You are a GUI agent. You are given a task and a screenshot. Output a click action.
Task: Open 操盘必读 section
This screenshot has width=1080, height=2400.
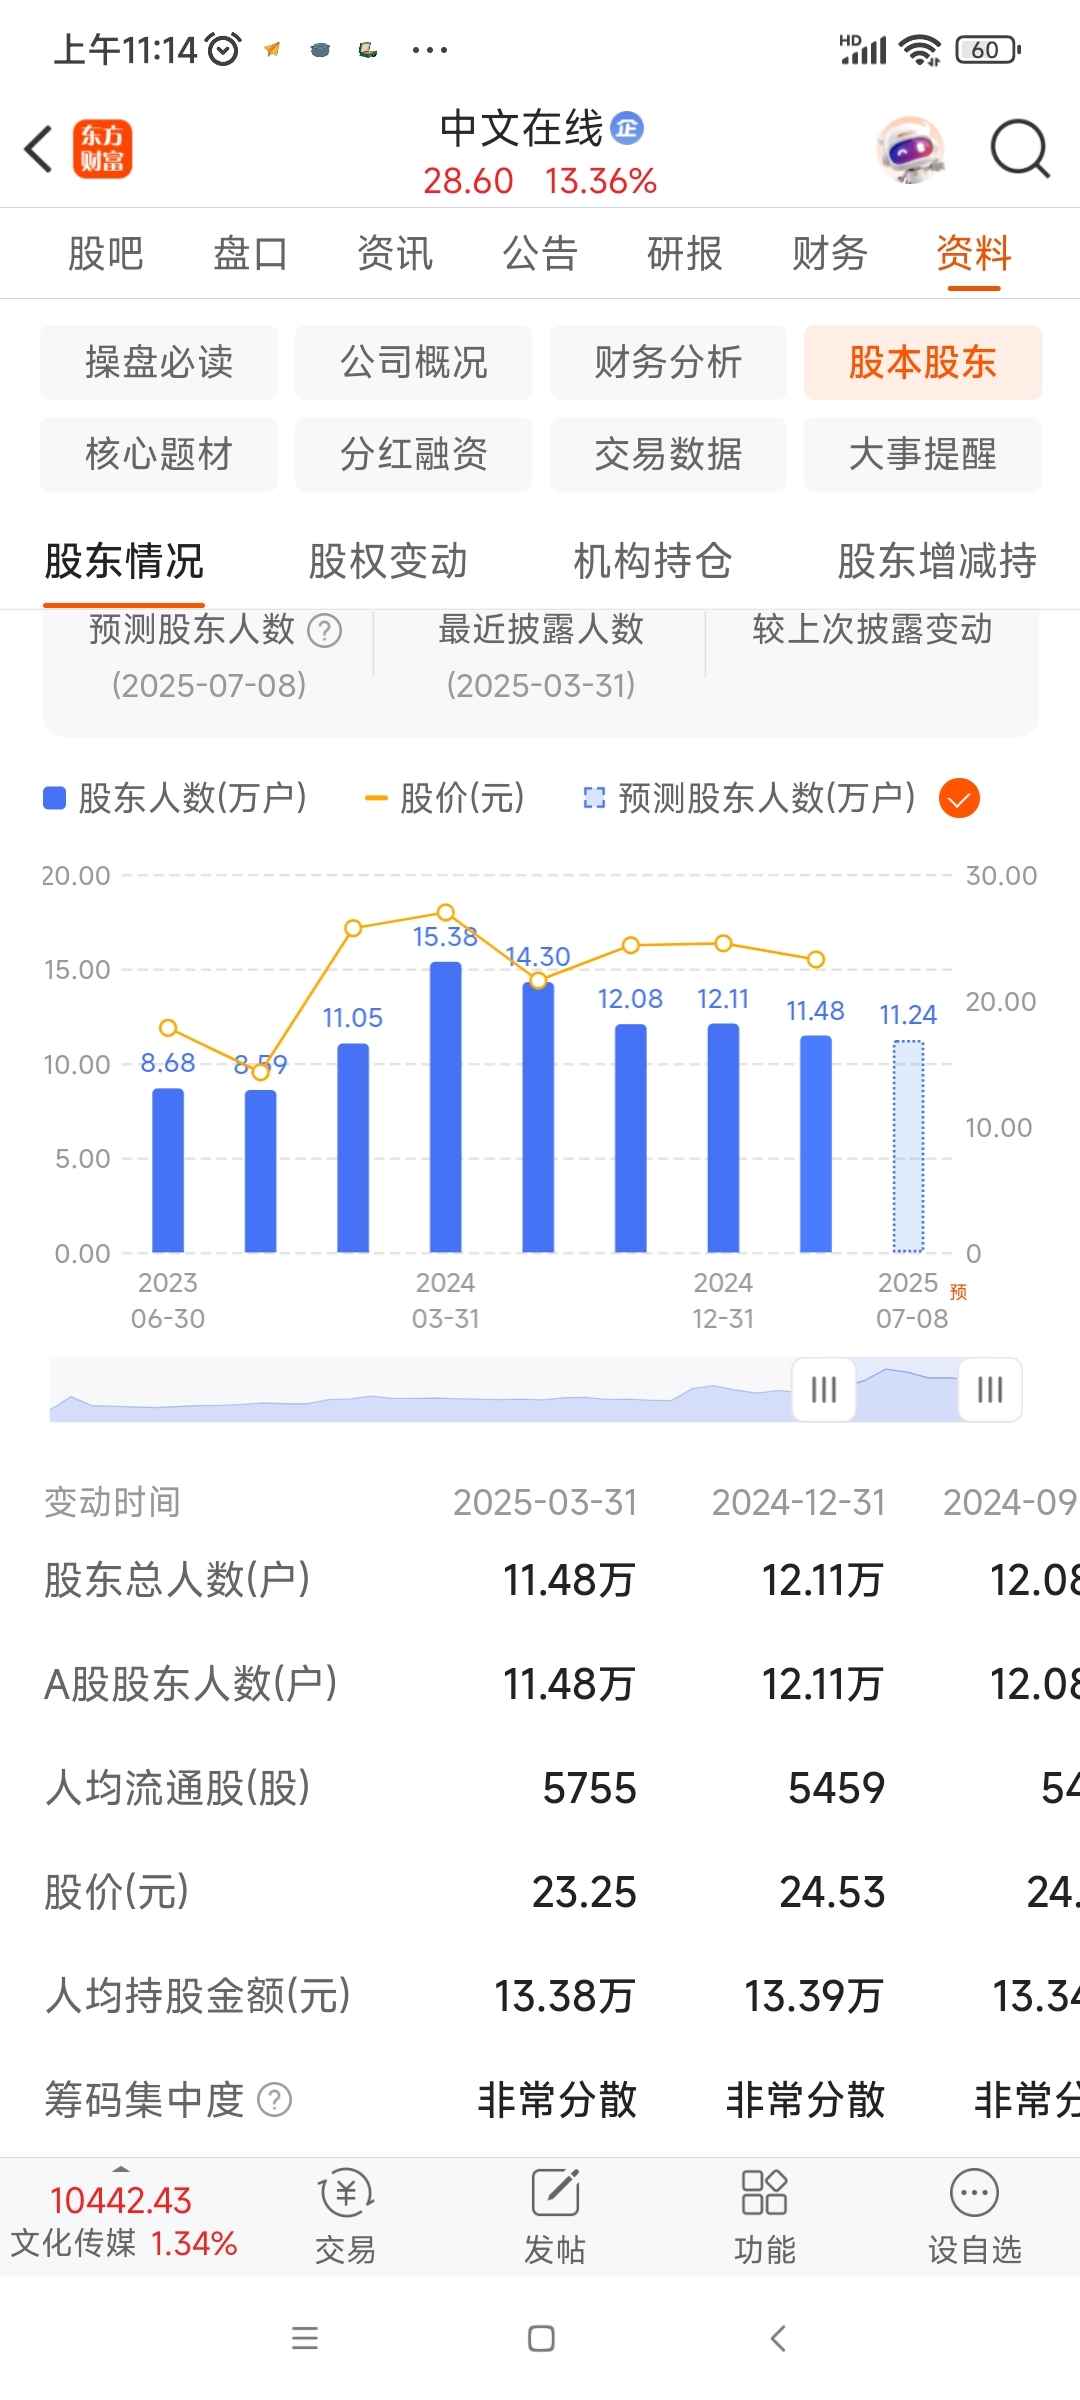[159, 362]
